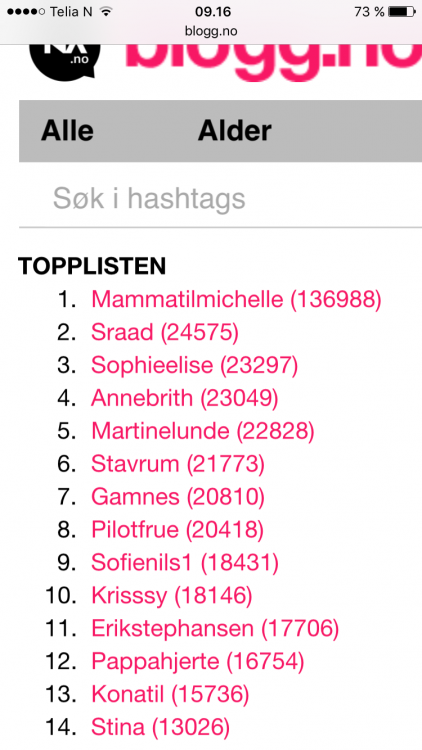Screen dimensions: 422x750
Task: Open the Alder tab
Action: [234, 131]
